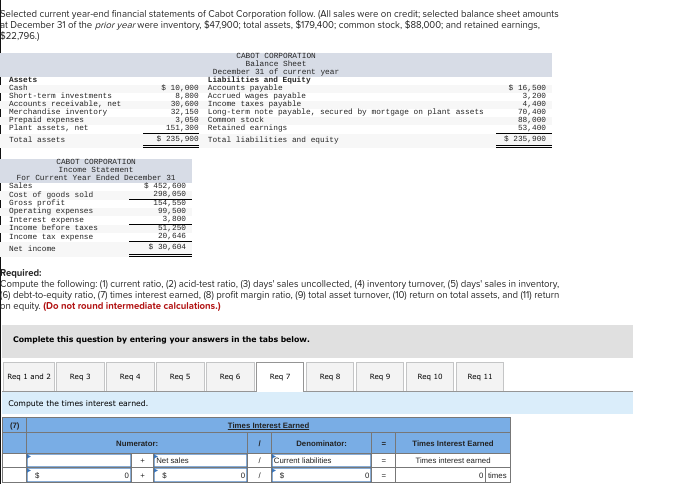
Task: Go to the Req 11 tab
Action: [x=480, y=377]
